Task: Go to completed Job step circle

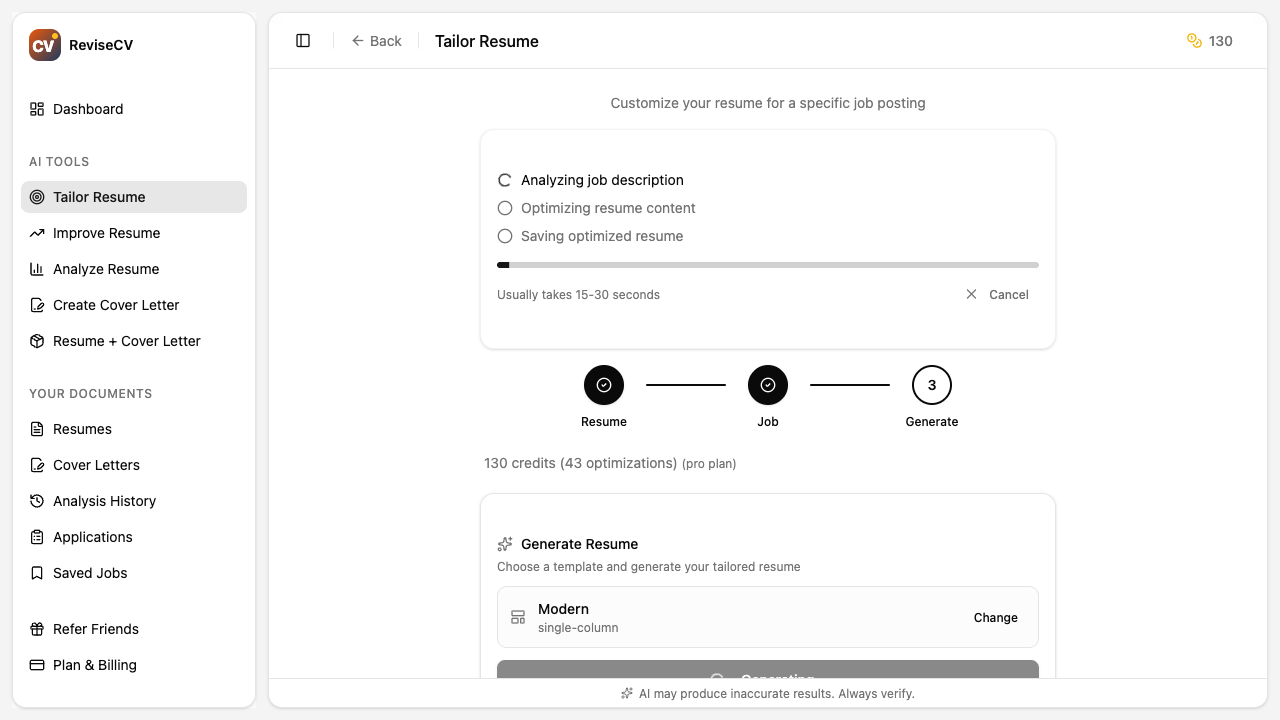Action: point(768,385)
